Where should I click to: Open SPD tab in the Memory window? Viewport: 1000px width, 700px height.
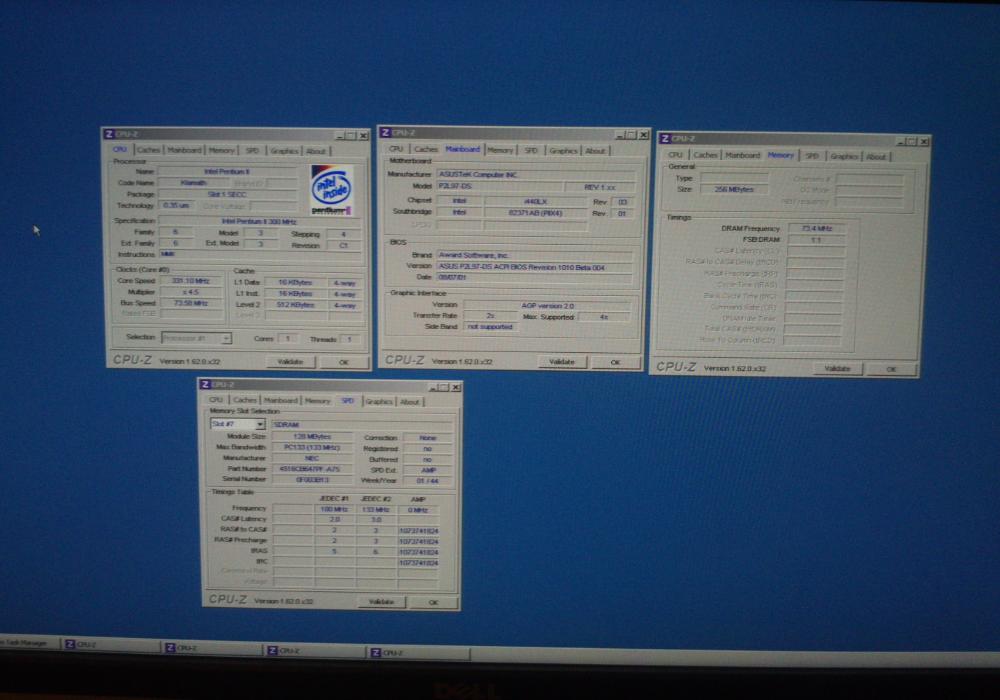[x=811, y=156]
